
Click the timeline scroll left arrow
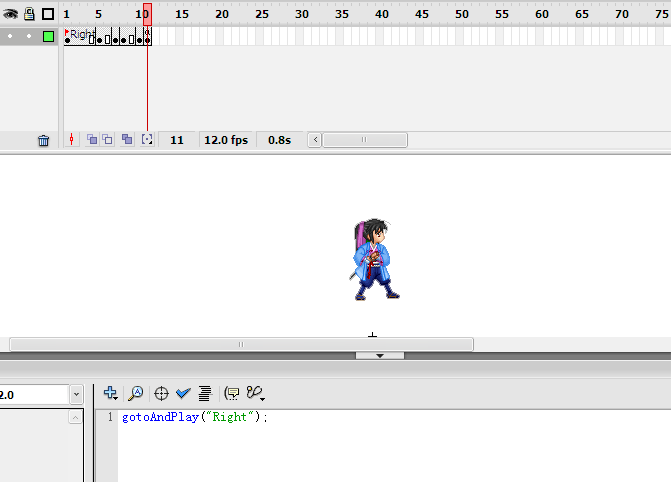[x=315, y=140]
